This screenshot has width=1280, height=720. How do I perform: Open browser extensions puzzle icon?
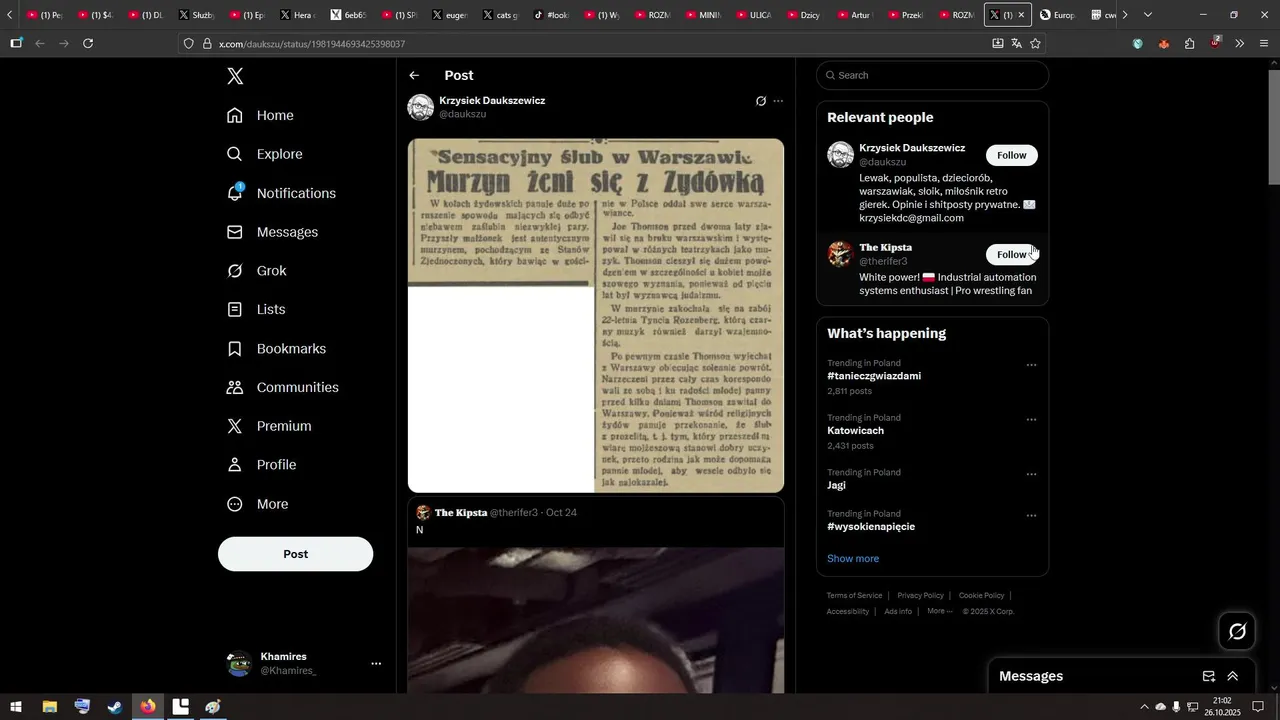point(1189,44)
